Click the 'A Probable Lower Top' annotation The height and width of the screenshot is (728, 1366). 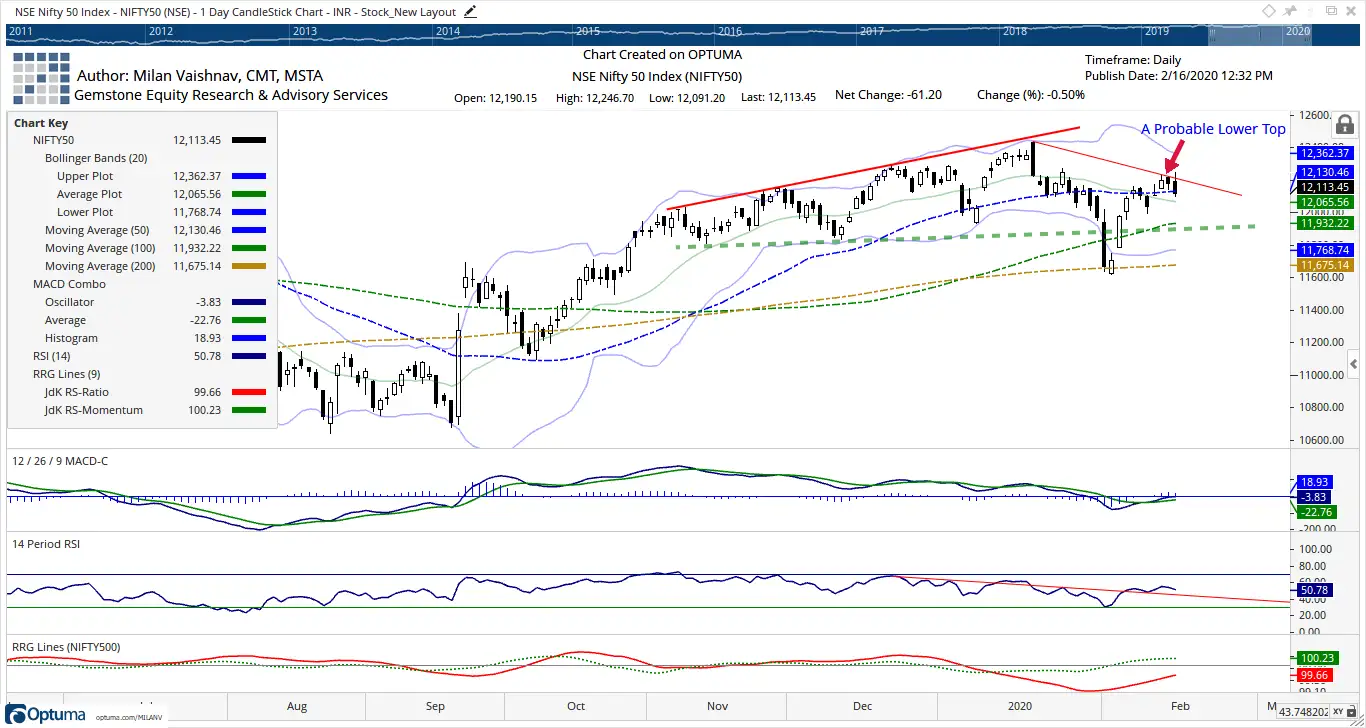click(1212, 129)
